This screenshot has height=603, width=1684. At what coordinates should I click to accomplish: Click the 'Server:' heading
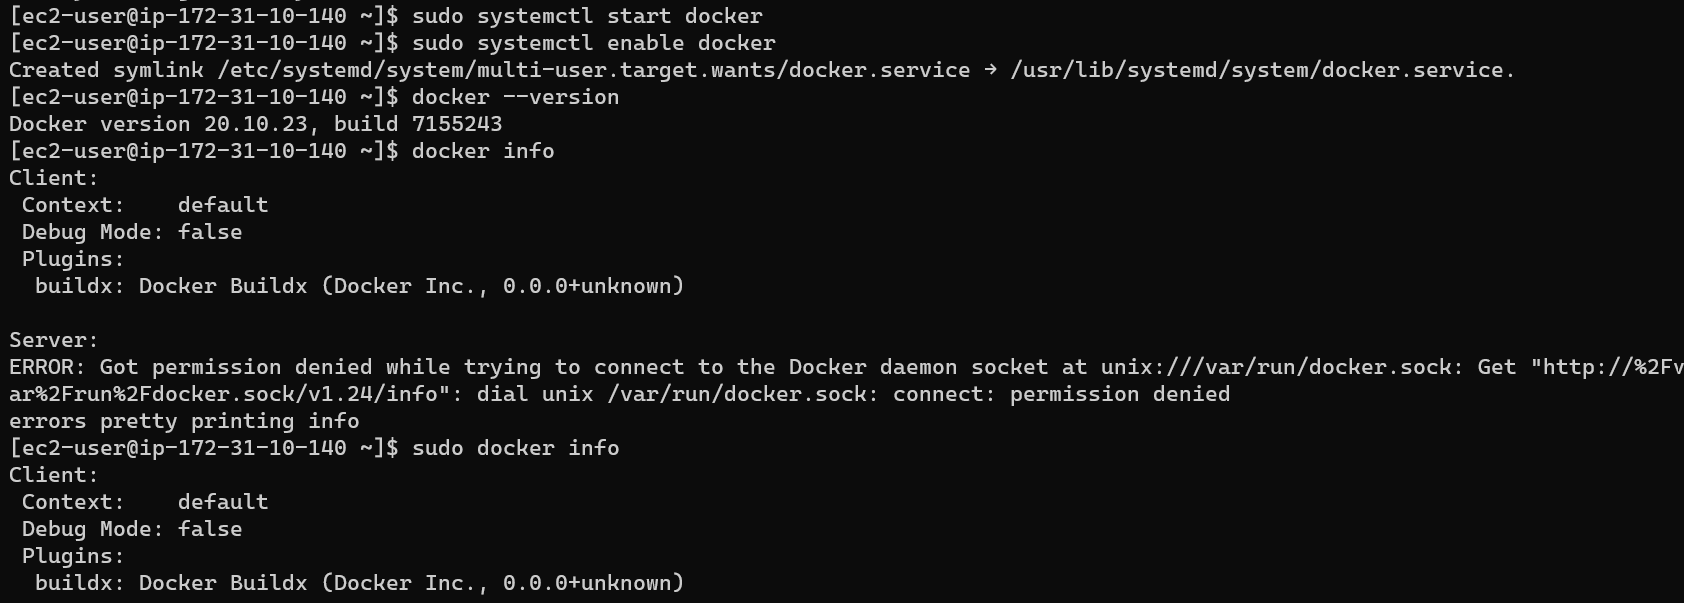click(54, 340)
